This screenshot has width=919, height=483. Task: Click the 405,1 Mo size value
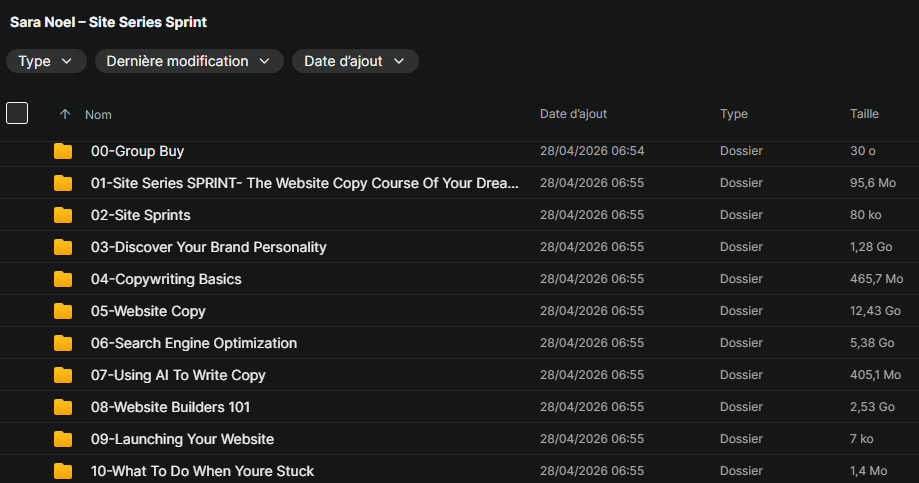(875, 375)
